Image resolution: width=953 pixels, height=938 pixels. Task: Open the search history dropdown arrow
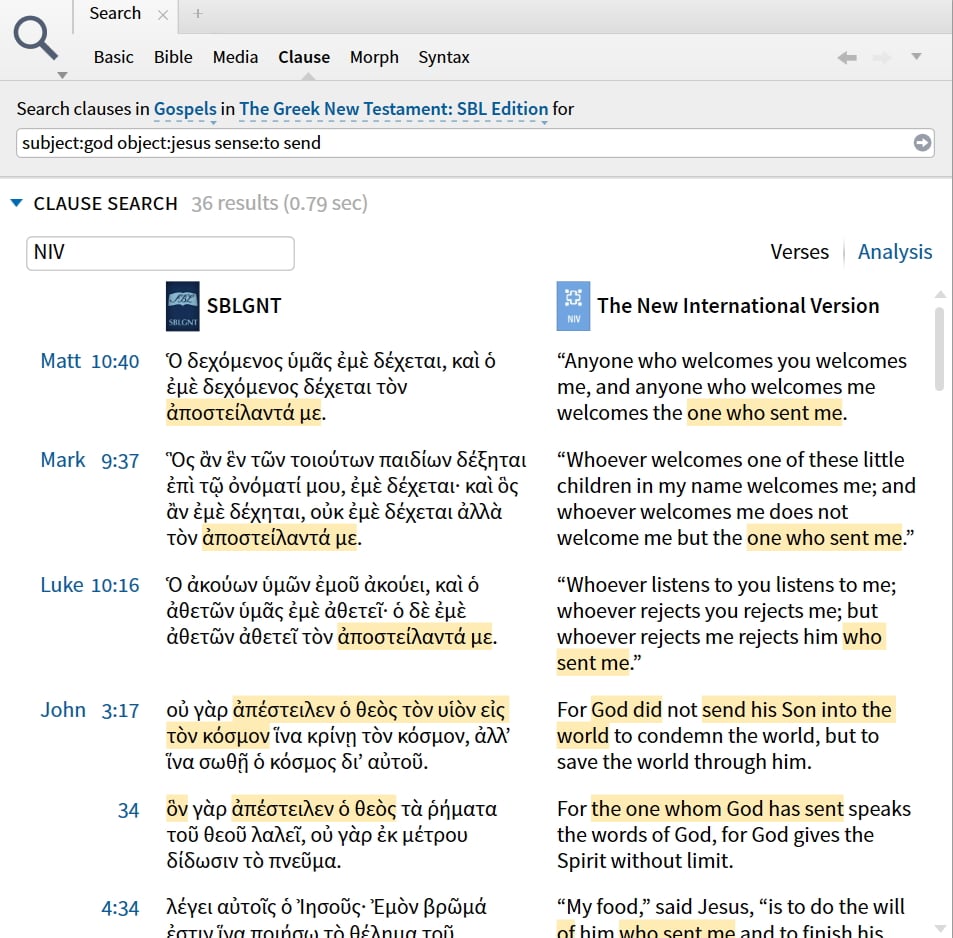point(917,57)
